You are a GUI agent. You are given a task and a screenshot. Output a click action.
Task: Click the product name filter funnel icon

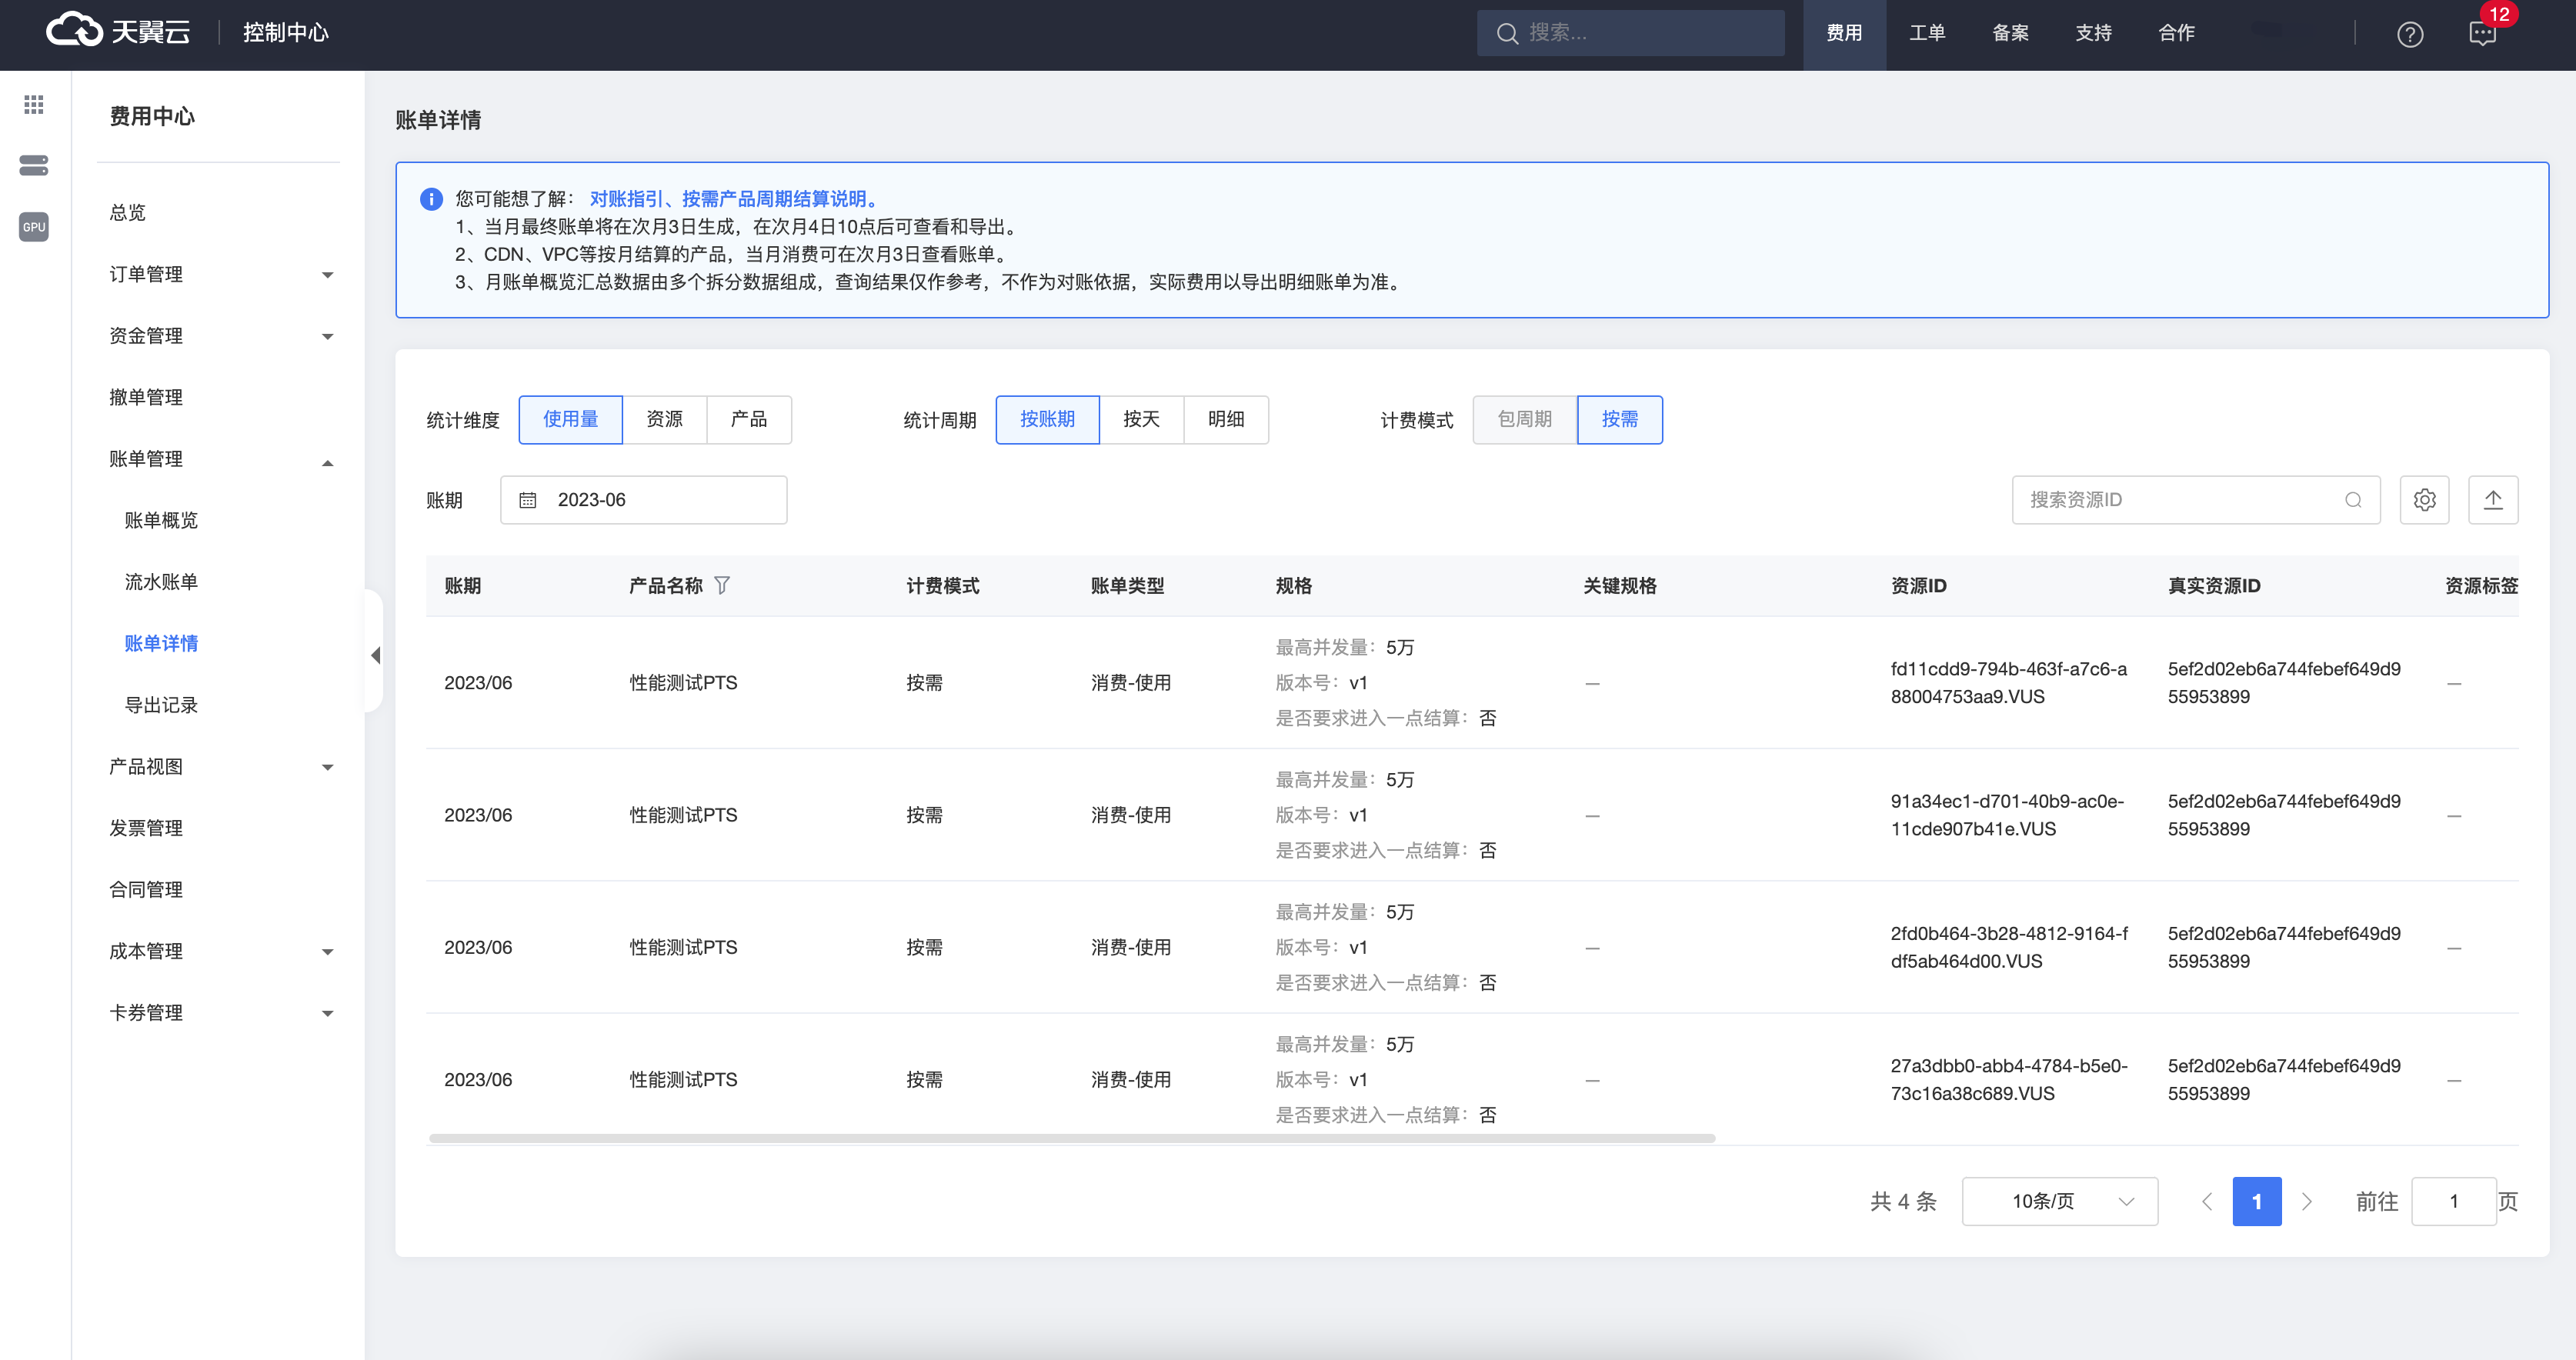(x=722, y=585)
